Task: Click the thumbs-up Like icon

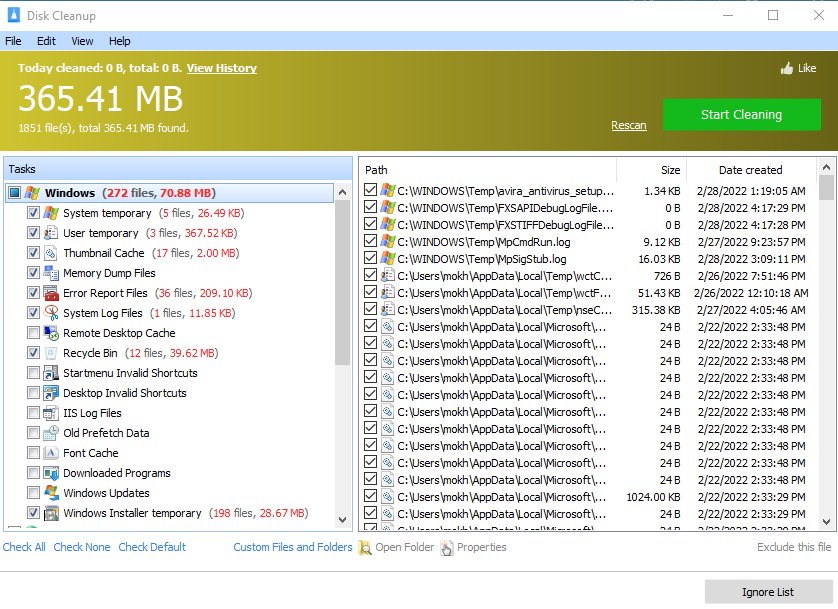Action: [x=787, y=68]
